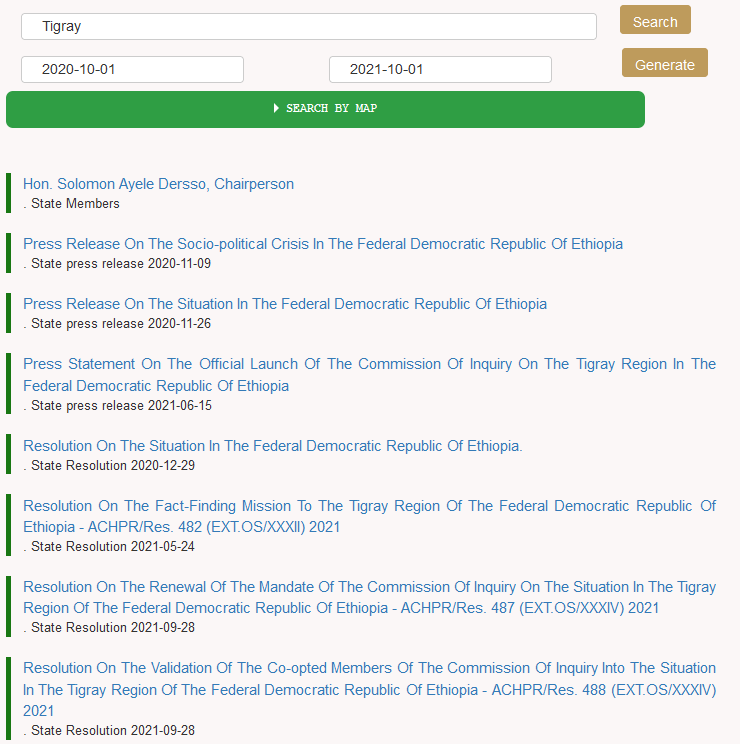Open Hon. Solomon Ayele Dersso, Chairperson link
The width and height of the screenshot is (740, 744).
pyautogui.click(x=158, y=184)
